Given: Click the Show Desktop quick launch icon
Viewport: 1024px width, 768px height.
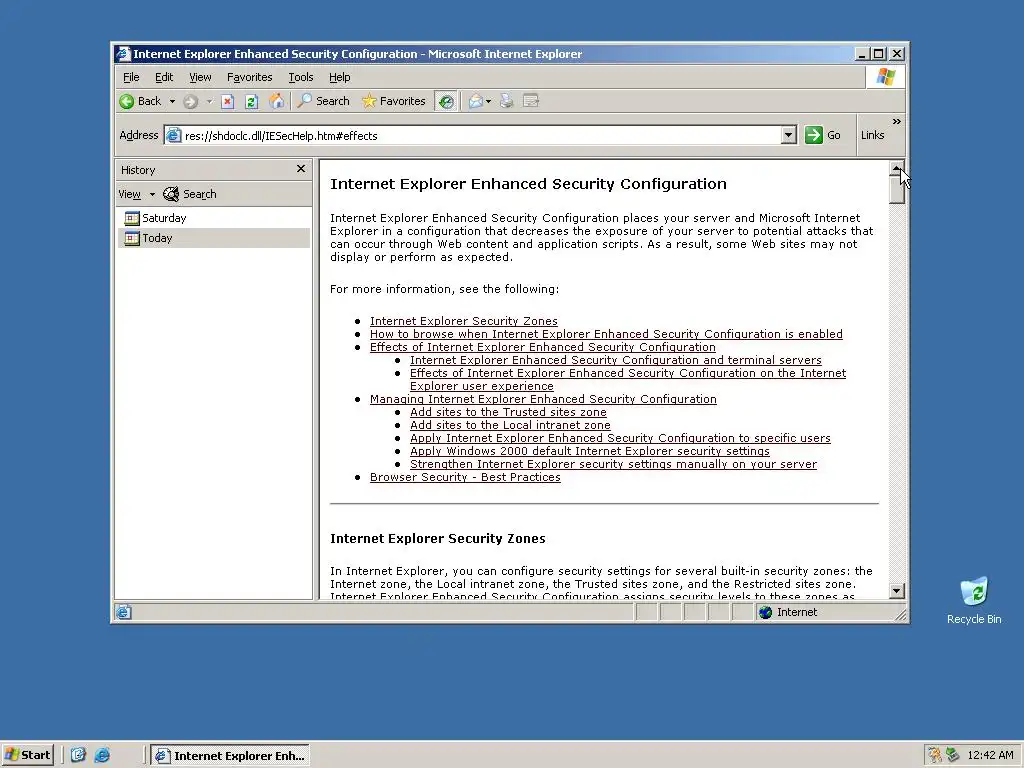Looking at the screenshot, I should (x=78, y=755).
